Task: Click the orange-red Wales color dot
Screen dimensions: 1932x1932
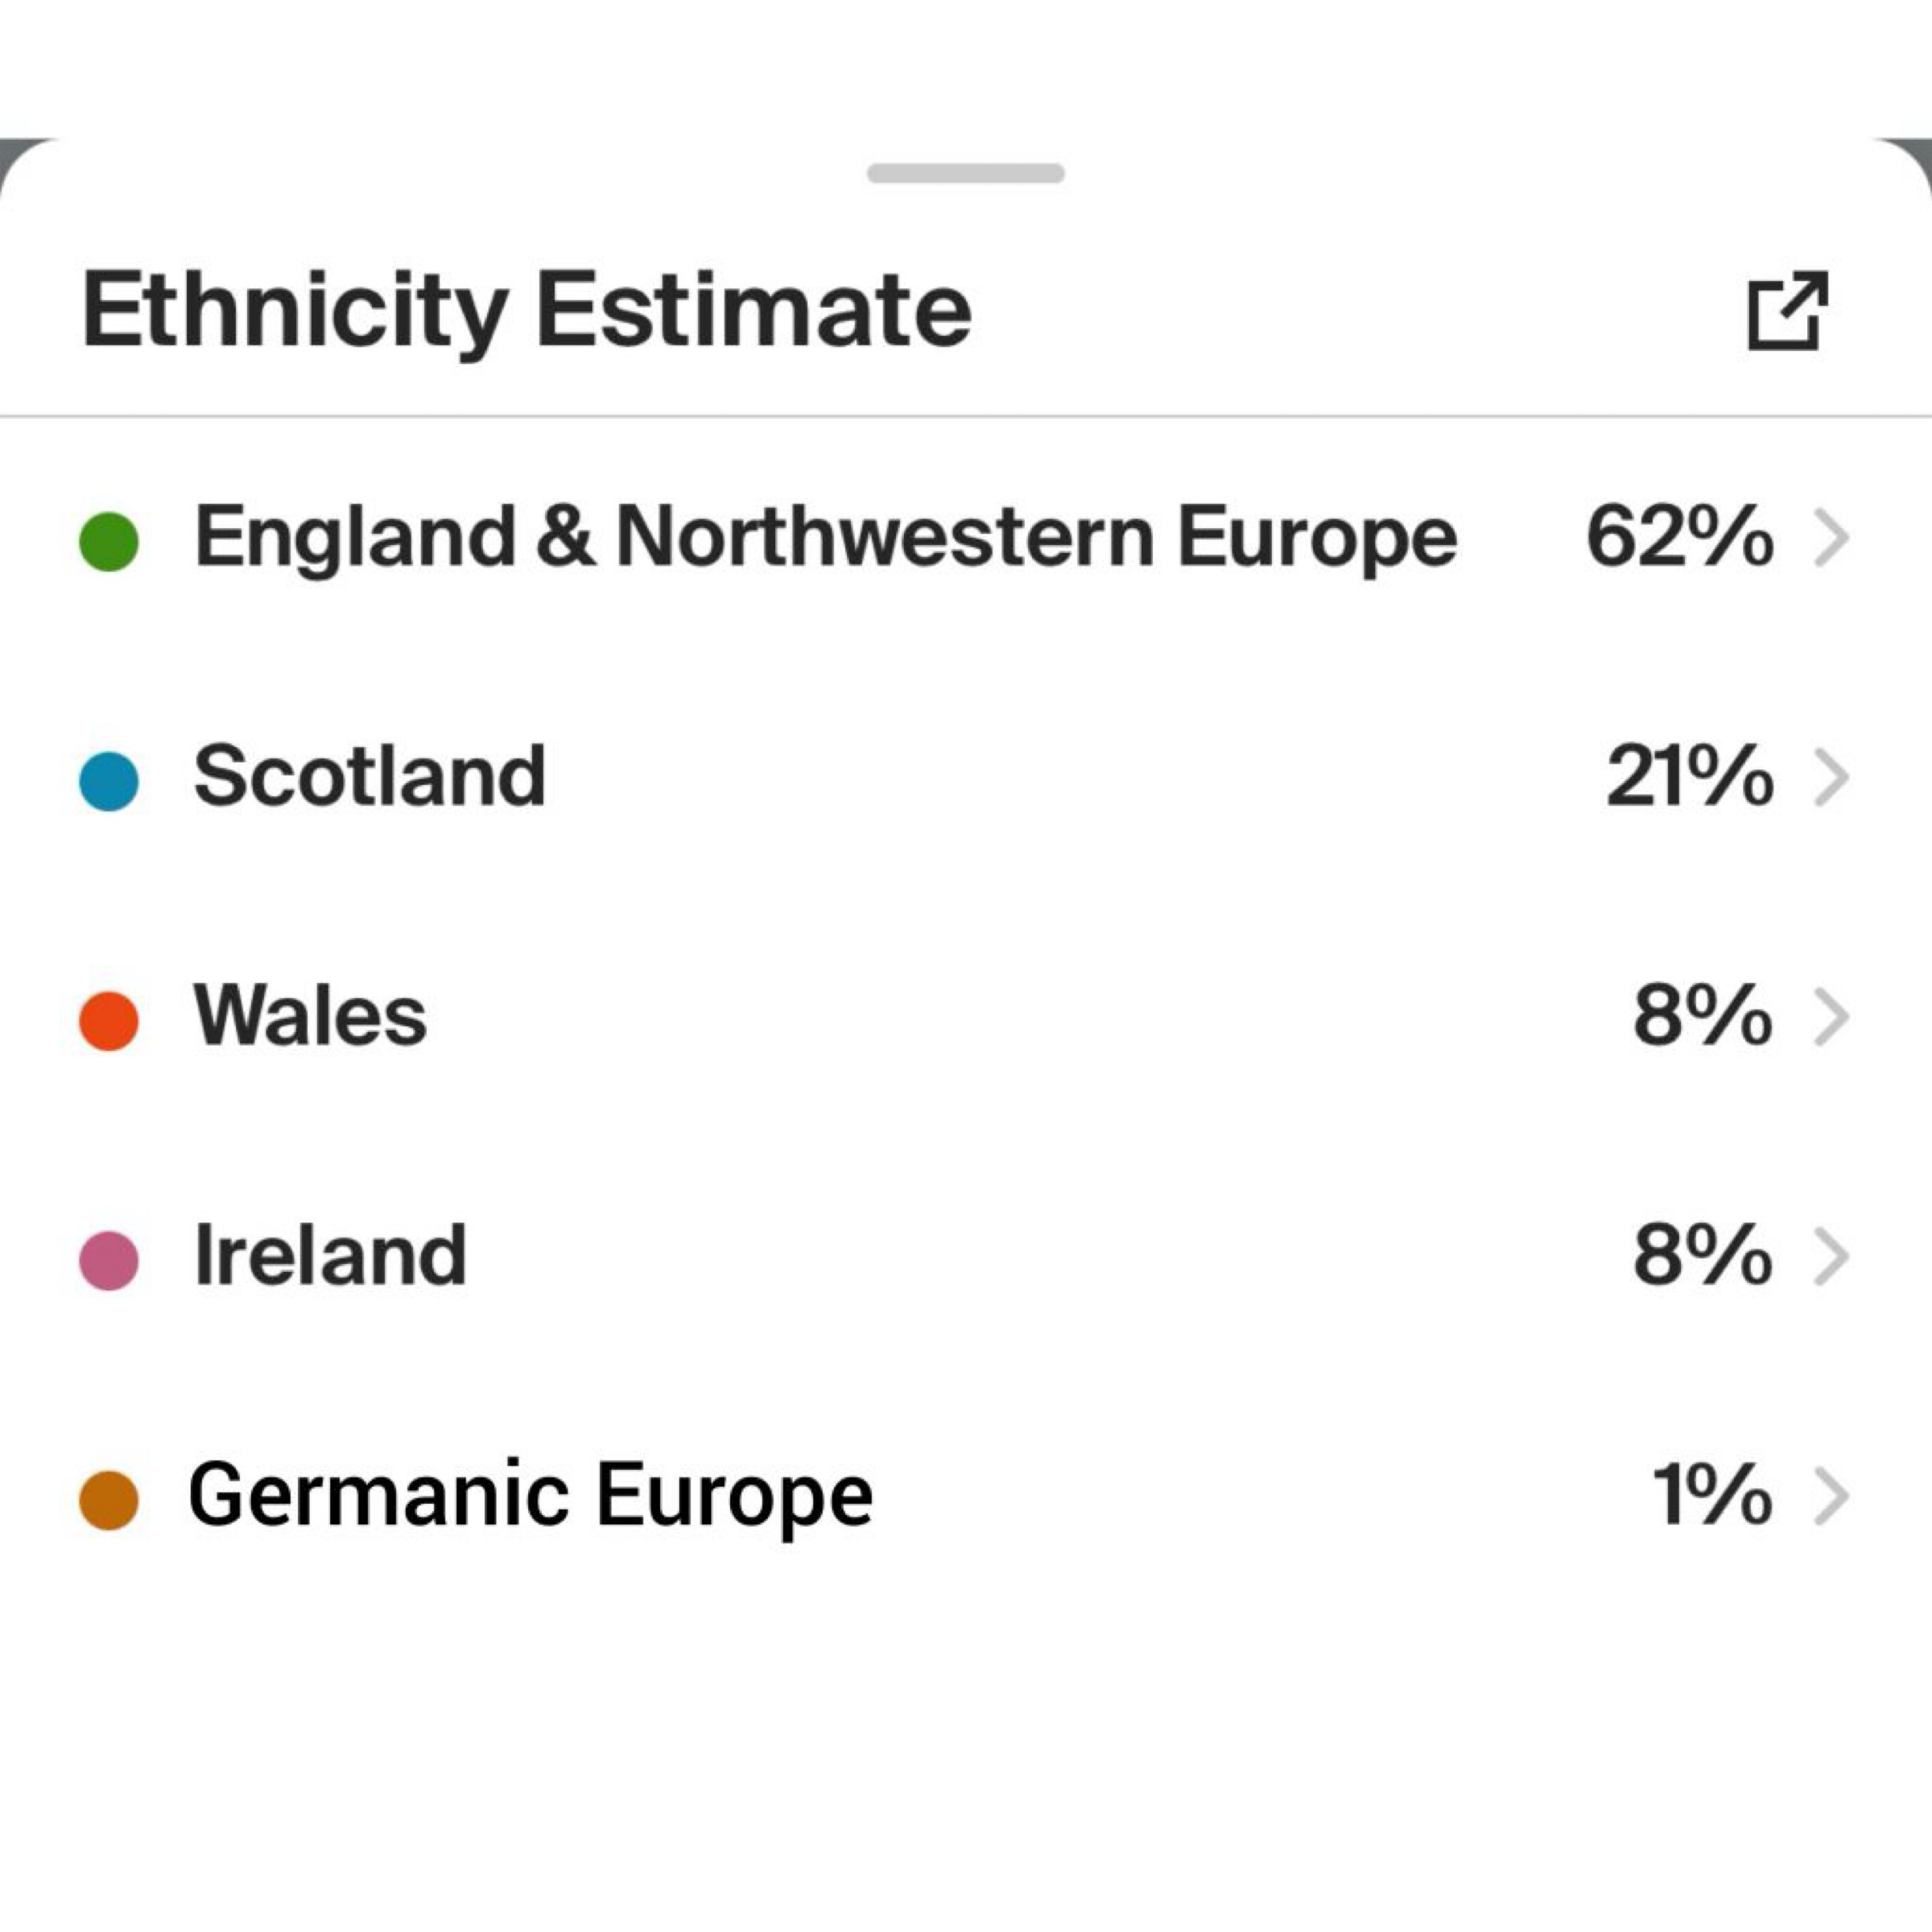Action: (x=108, y=1021)
